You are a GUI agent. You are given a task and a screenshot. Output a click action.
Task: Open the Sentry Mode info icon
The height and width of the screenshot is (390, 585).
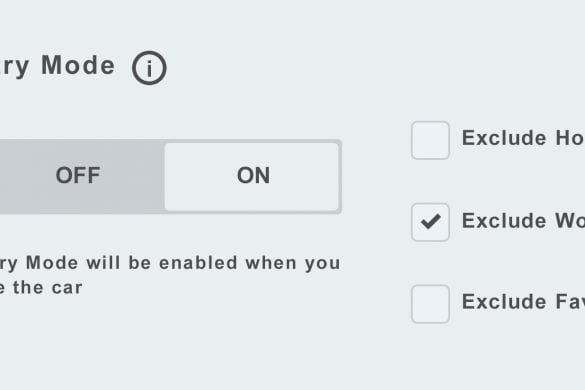tap(149, 68)
